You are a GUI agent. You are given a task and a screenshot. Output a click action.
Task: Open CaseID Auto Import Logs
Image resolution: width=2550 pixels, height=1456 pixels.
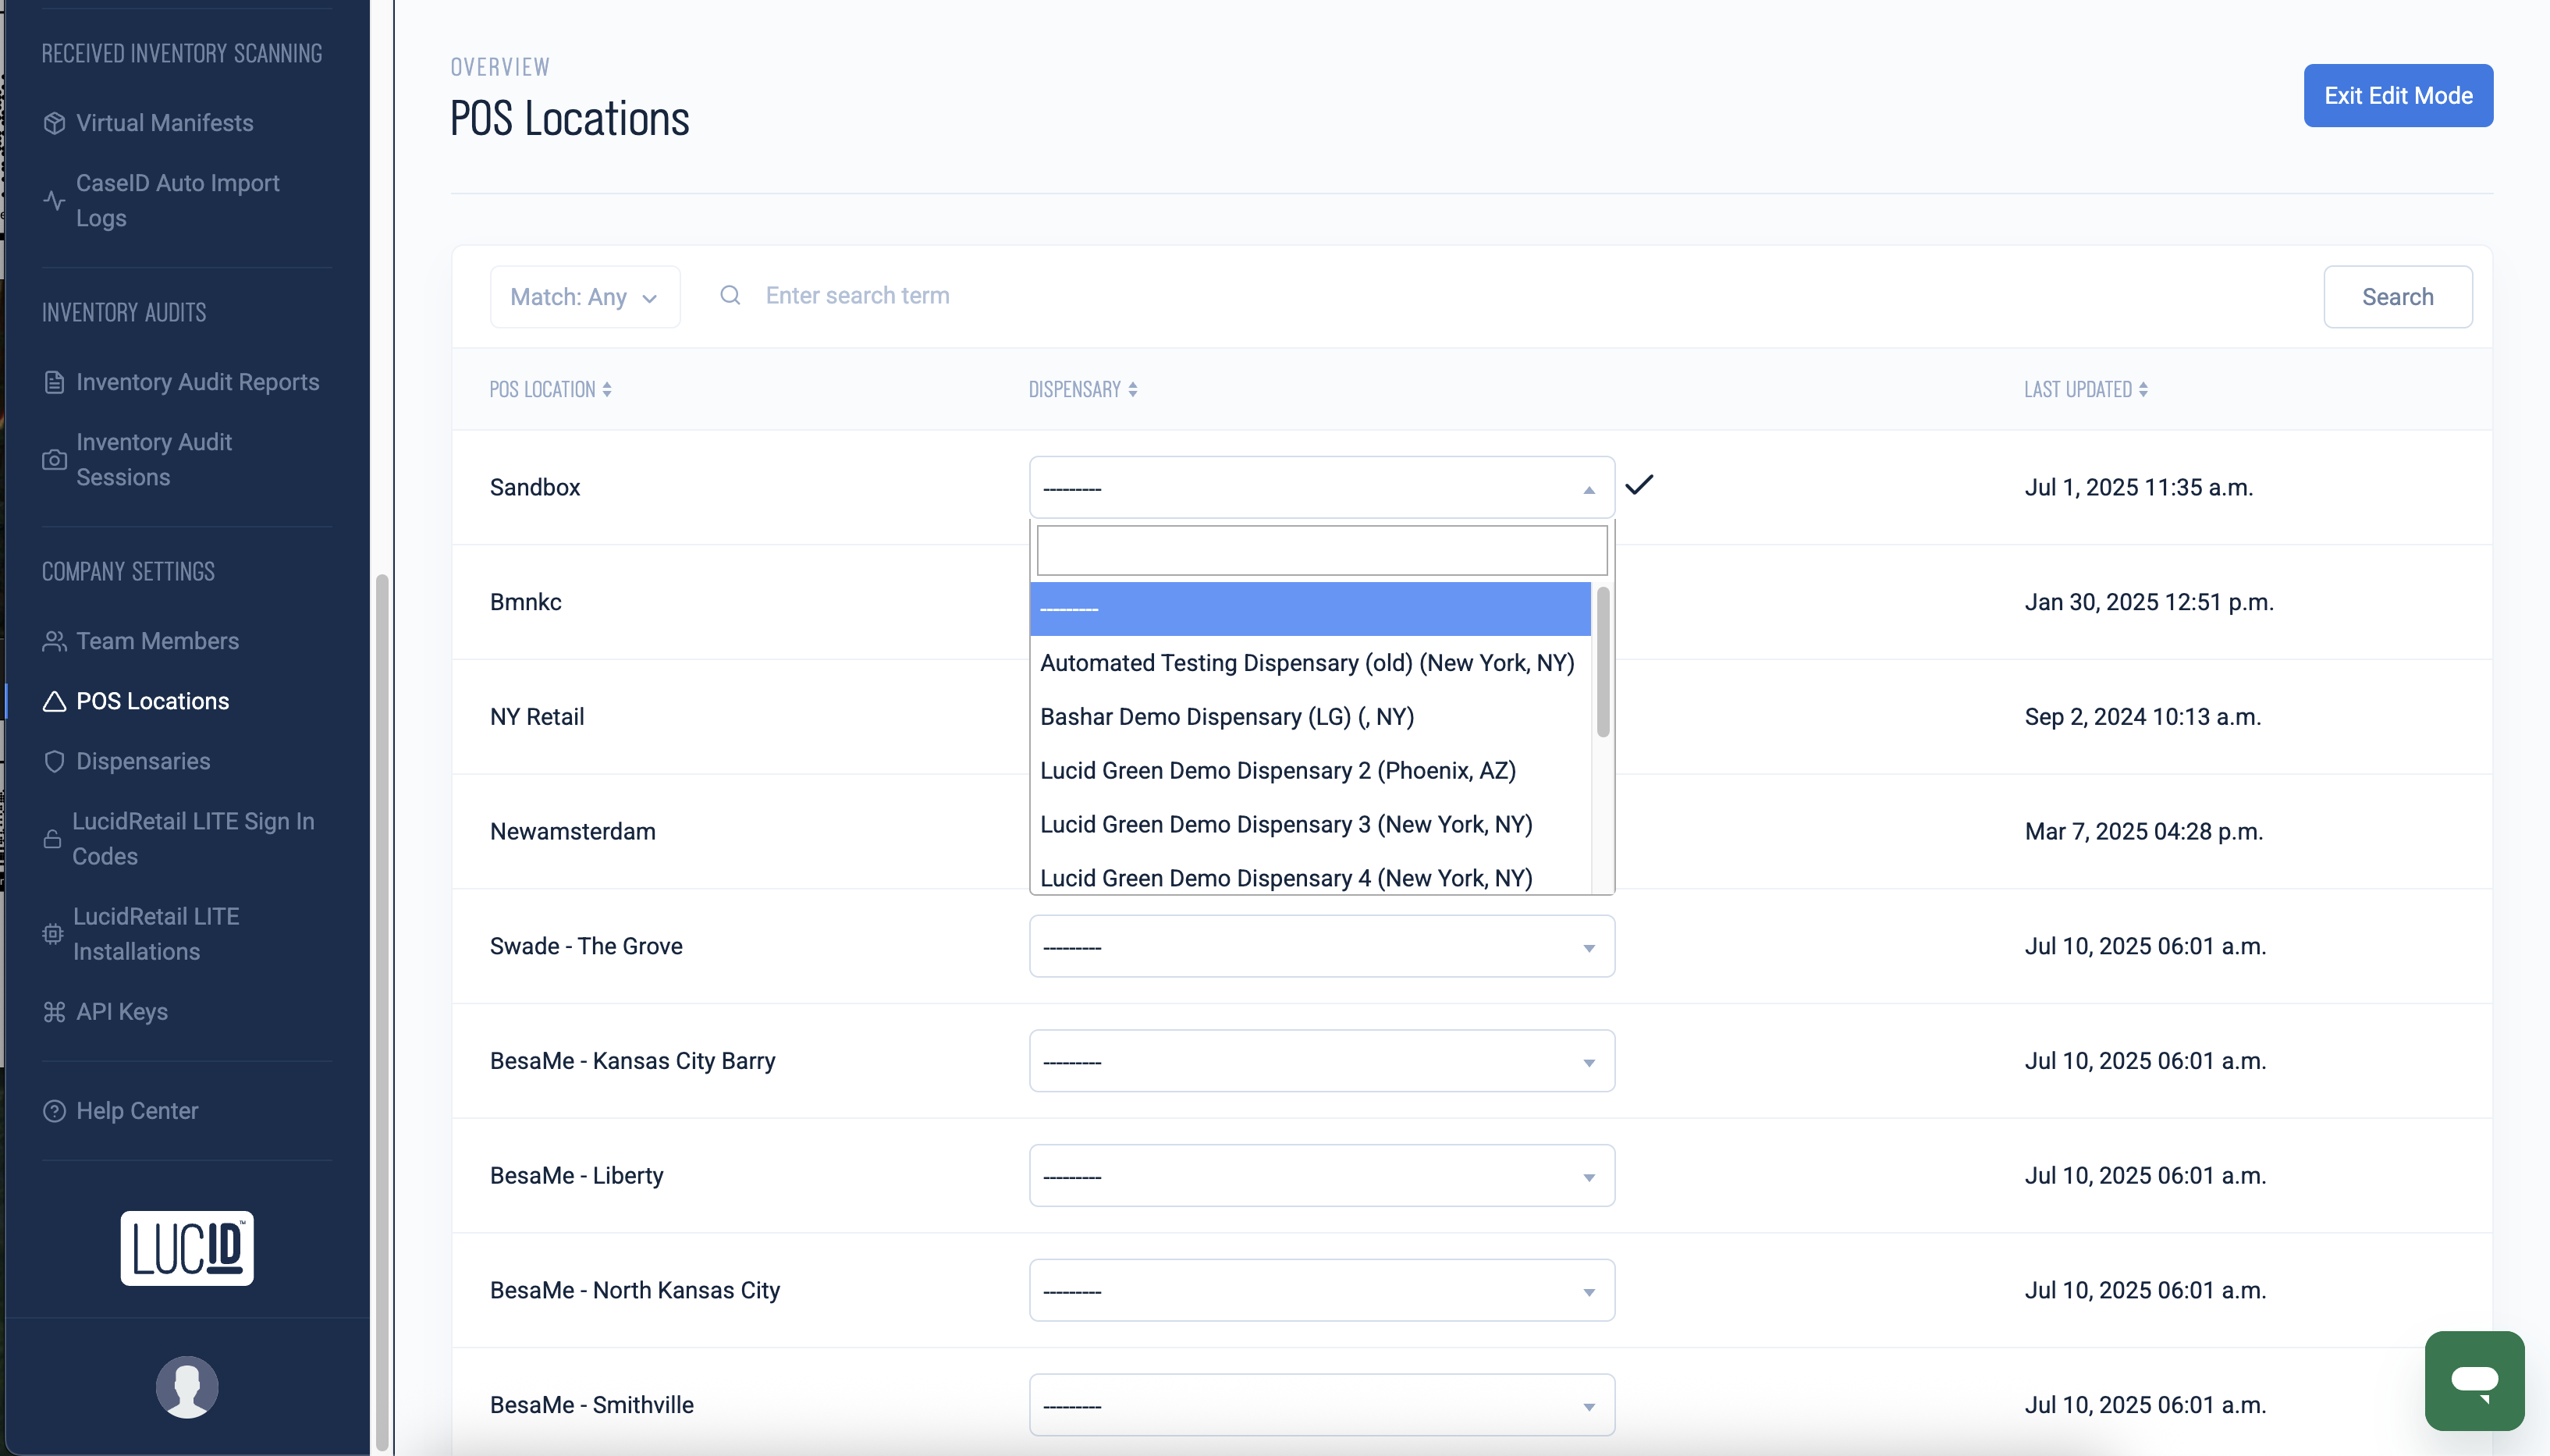(x=178, y=200)
